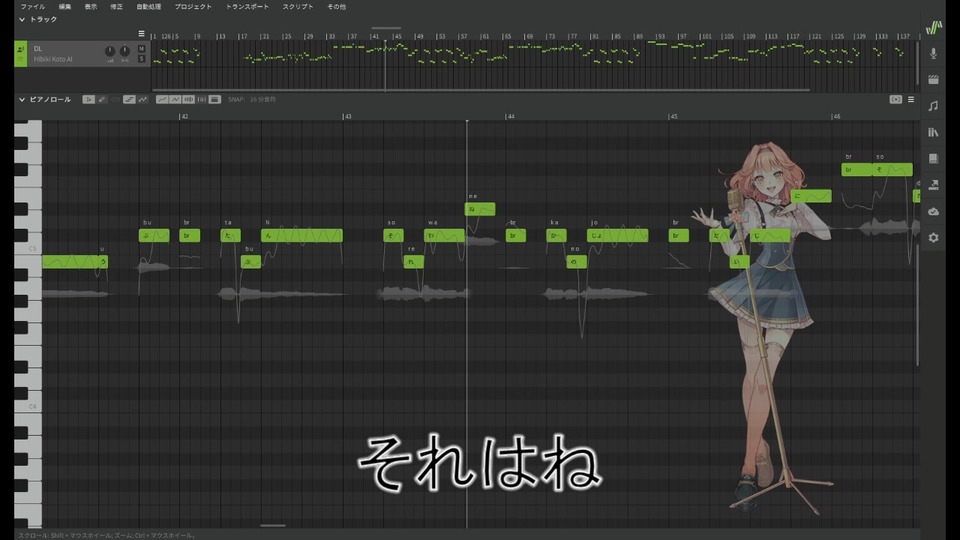The height and width of the screenshot is (540, 960).
Task: Click measure 44 in piano roll ruler
Action: (x=510, y=116)
